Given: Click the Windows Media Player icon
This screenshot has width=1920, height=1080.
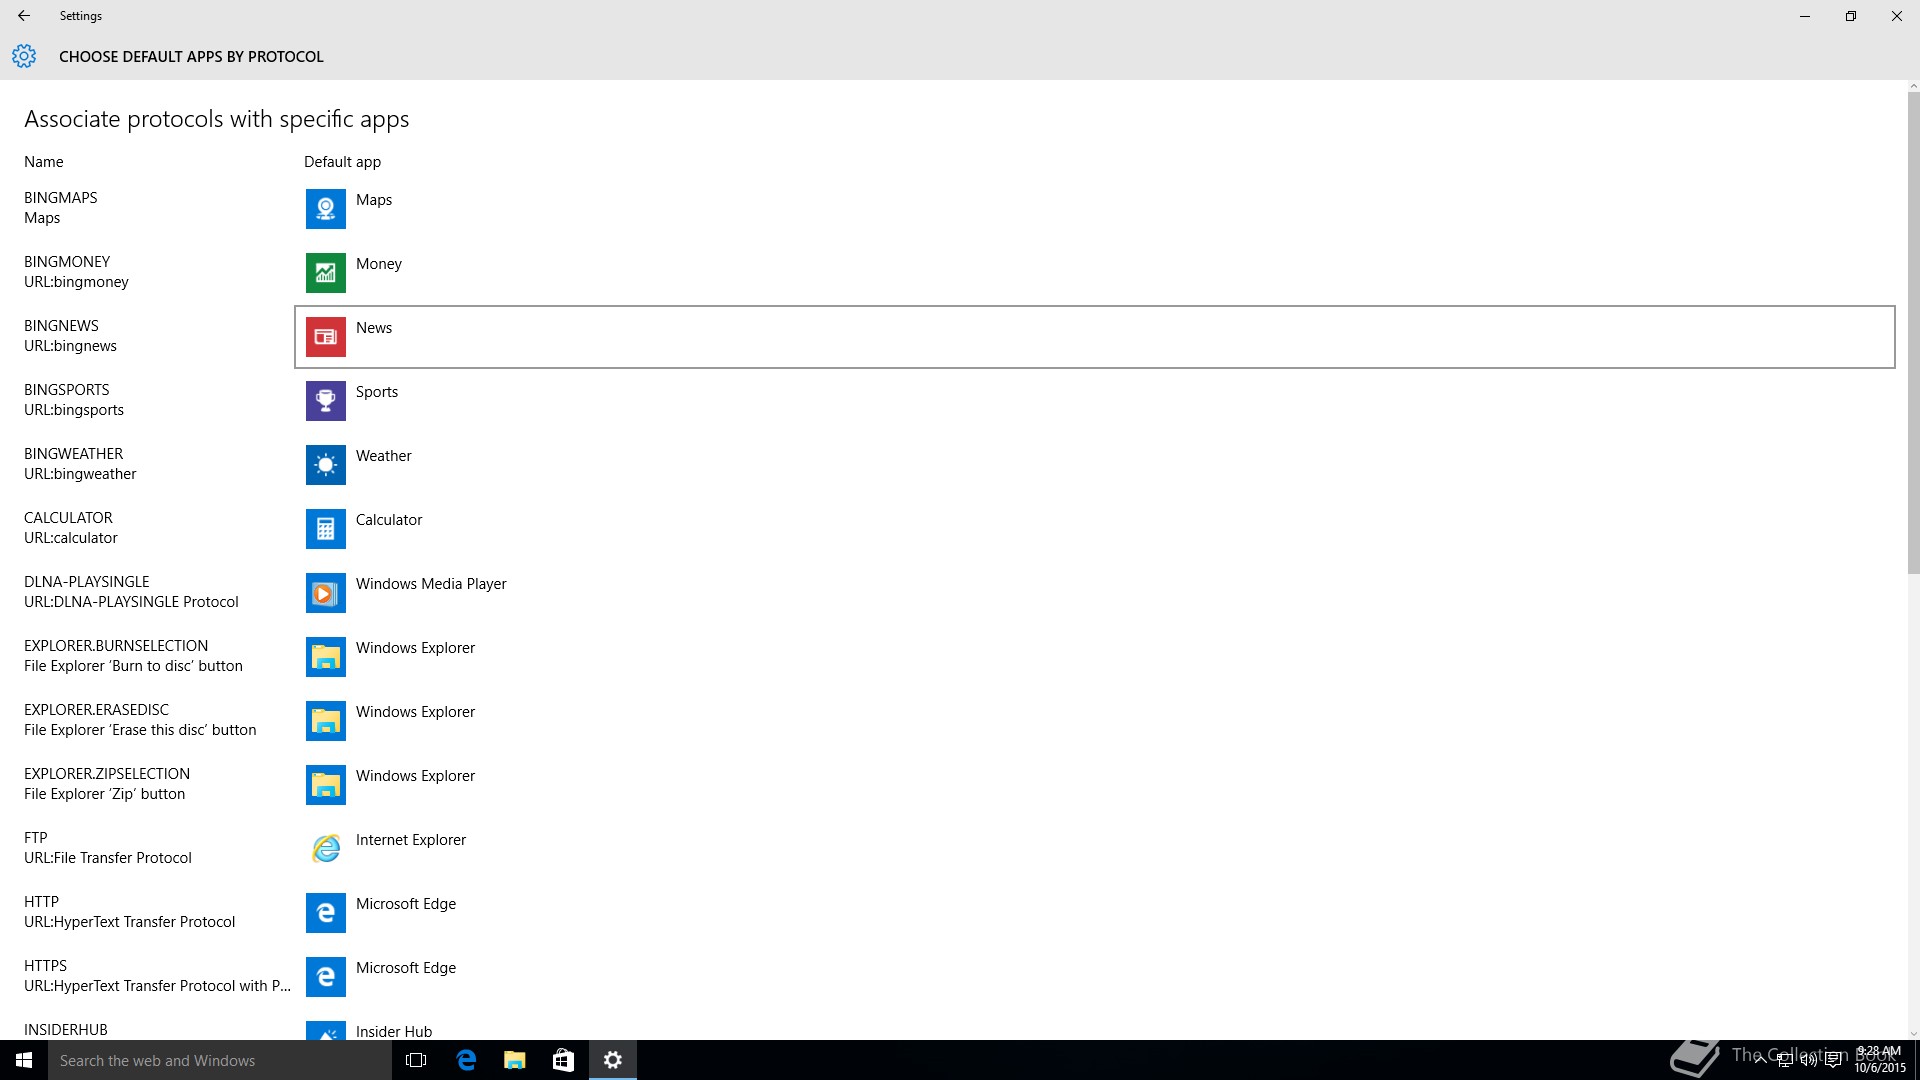Looking at the screenshot, I should pos(325,593).
